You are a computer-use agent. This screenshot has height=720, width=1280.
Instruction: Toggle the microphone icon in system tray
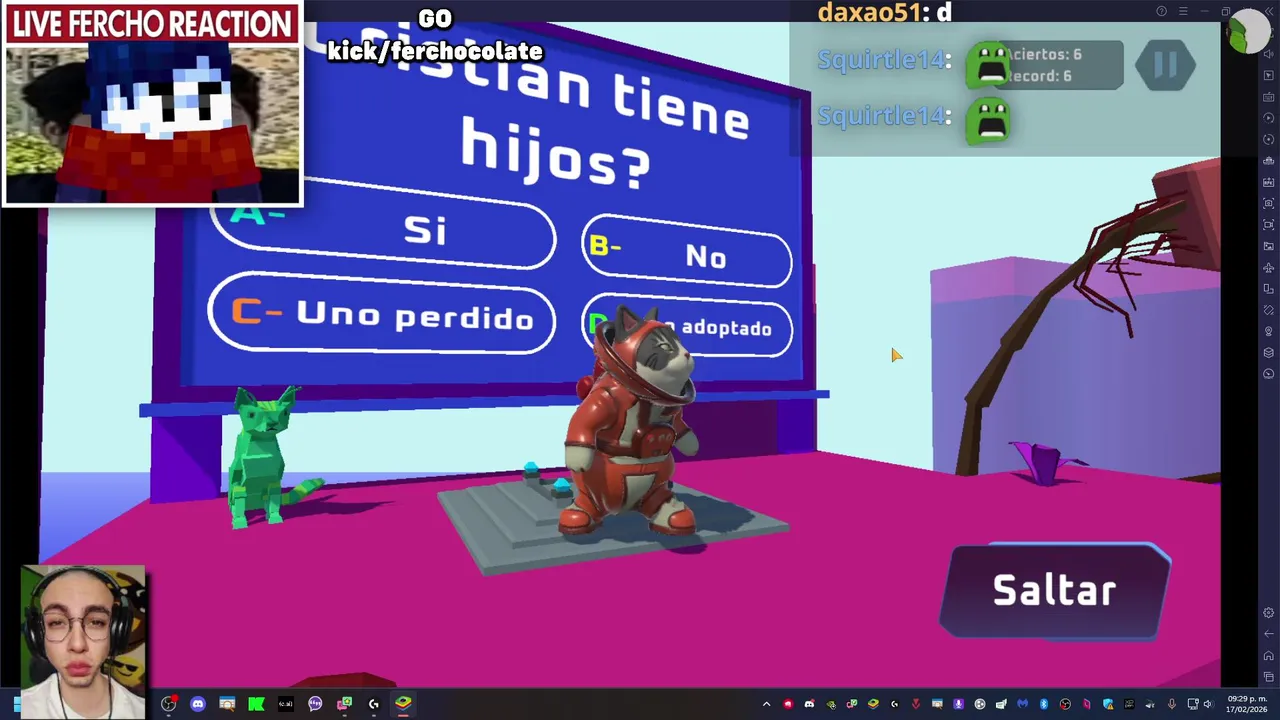click(x=1171, y=704)
